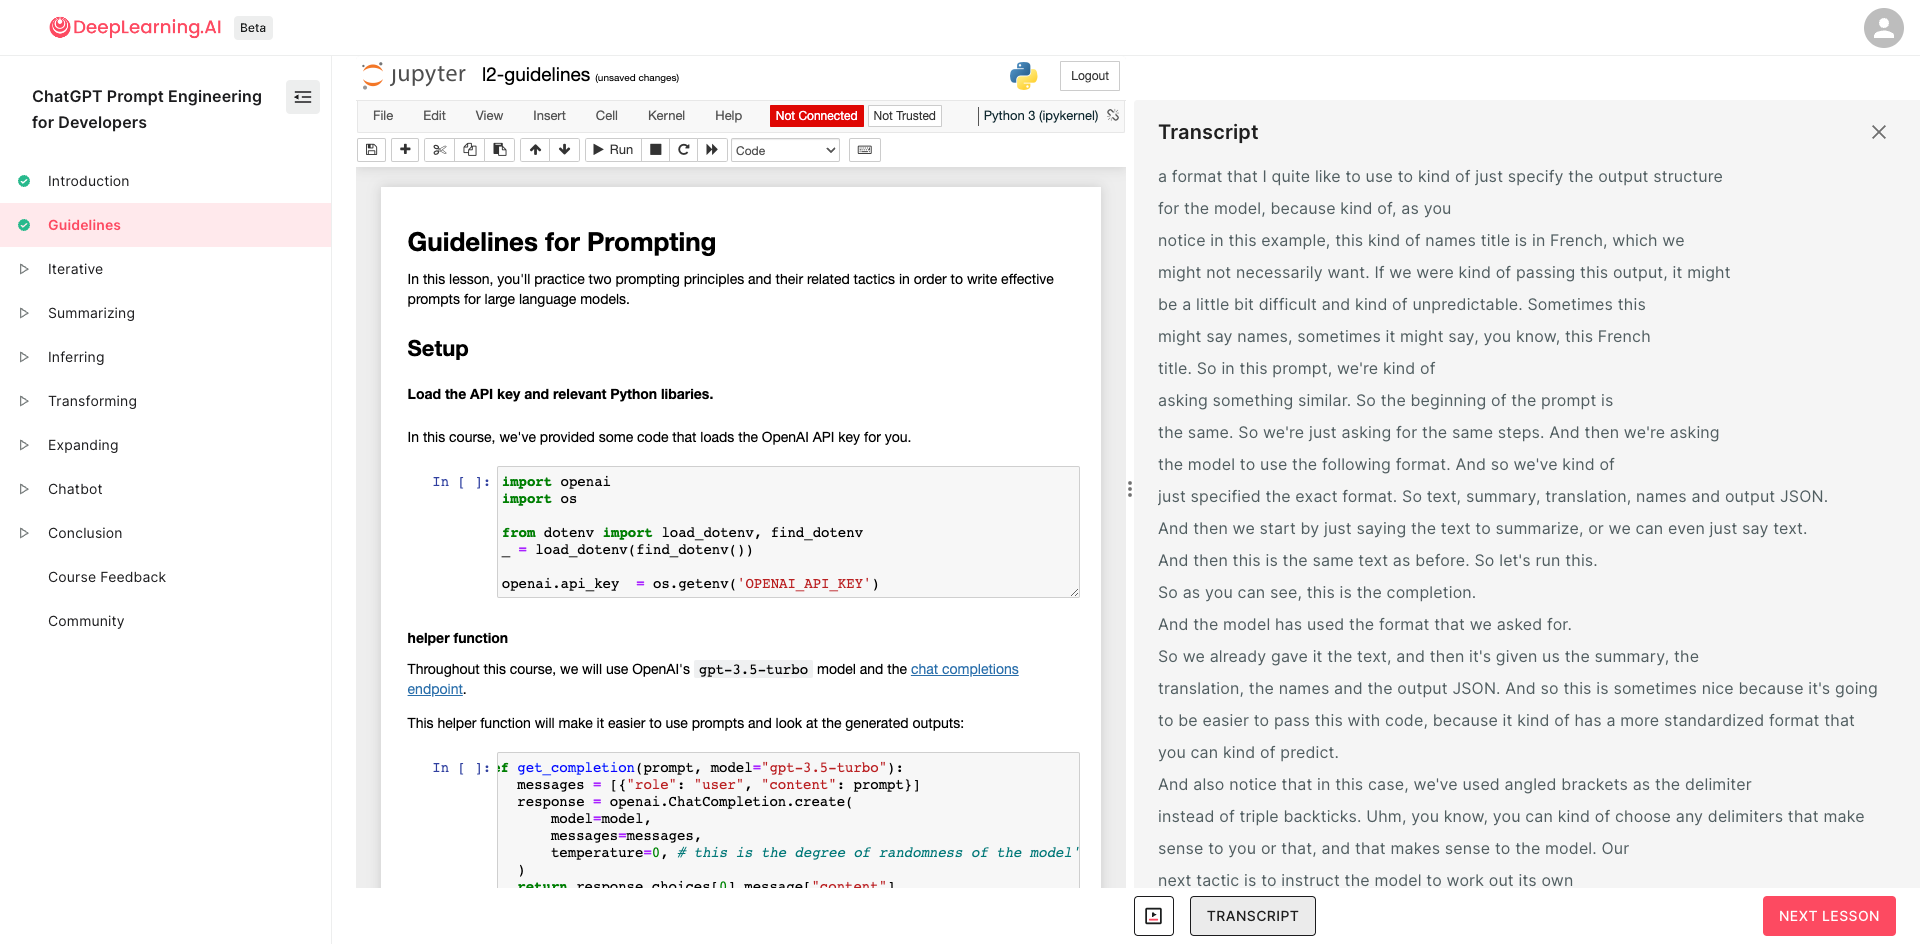Click inside the get_completion code cell

coord(788,820)
